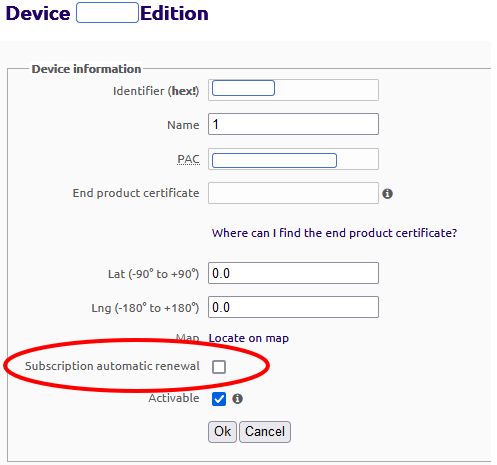Image resolution: width=497 pixels, height=465 pixels.
Task: Click the Lat (-90° to +90°) input
Action: tap(293, 273)
